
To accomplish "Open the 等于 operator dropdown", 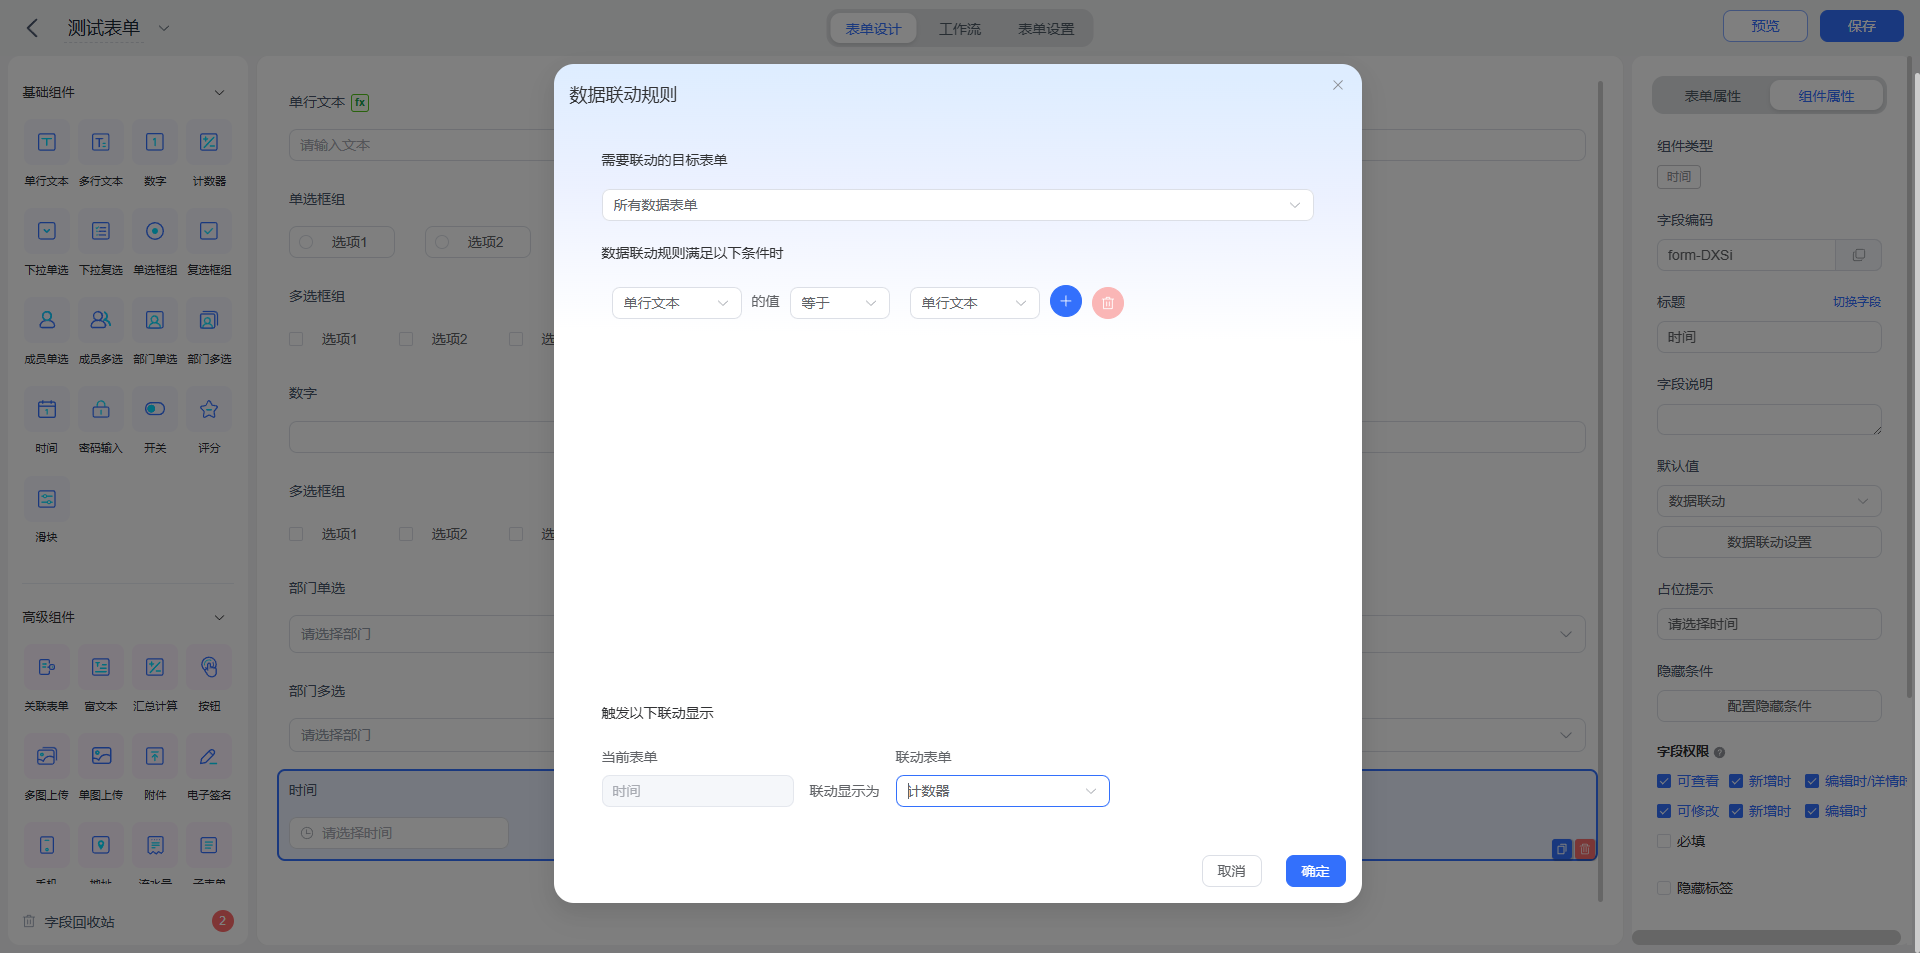I will click(840, 303).
